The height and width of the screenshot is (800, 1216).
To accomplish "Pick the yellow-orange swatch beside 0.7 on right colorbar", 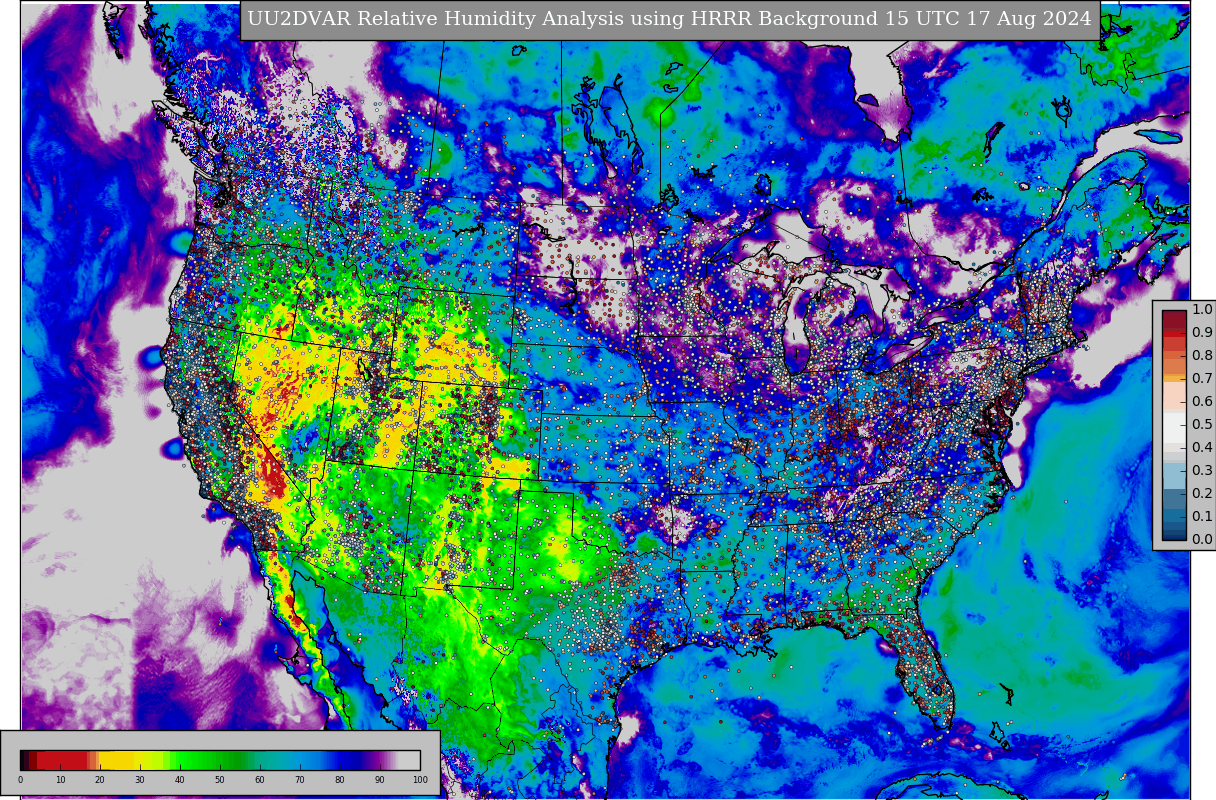I will (1174, 379).
